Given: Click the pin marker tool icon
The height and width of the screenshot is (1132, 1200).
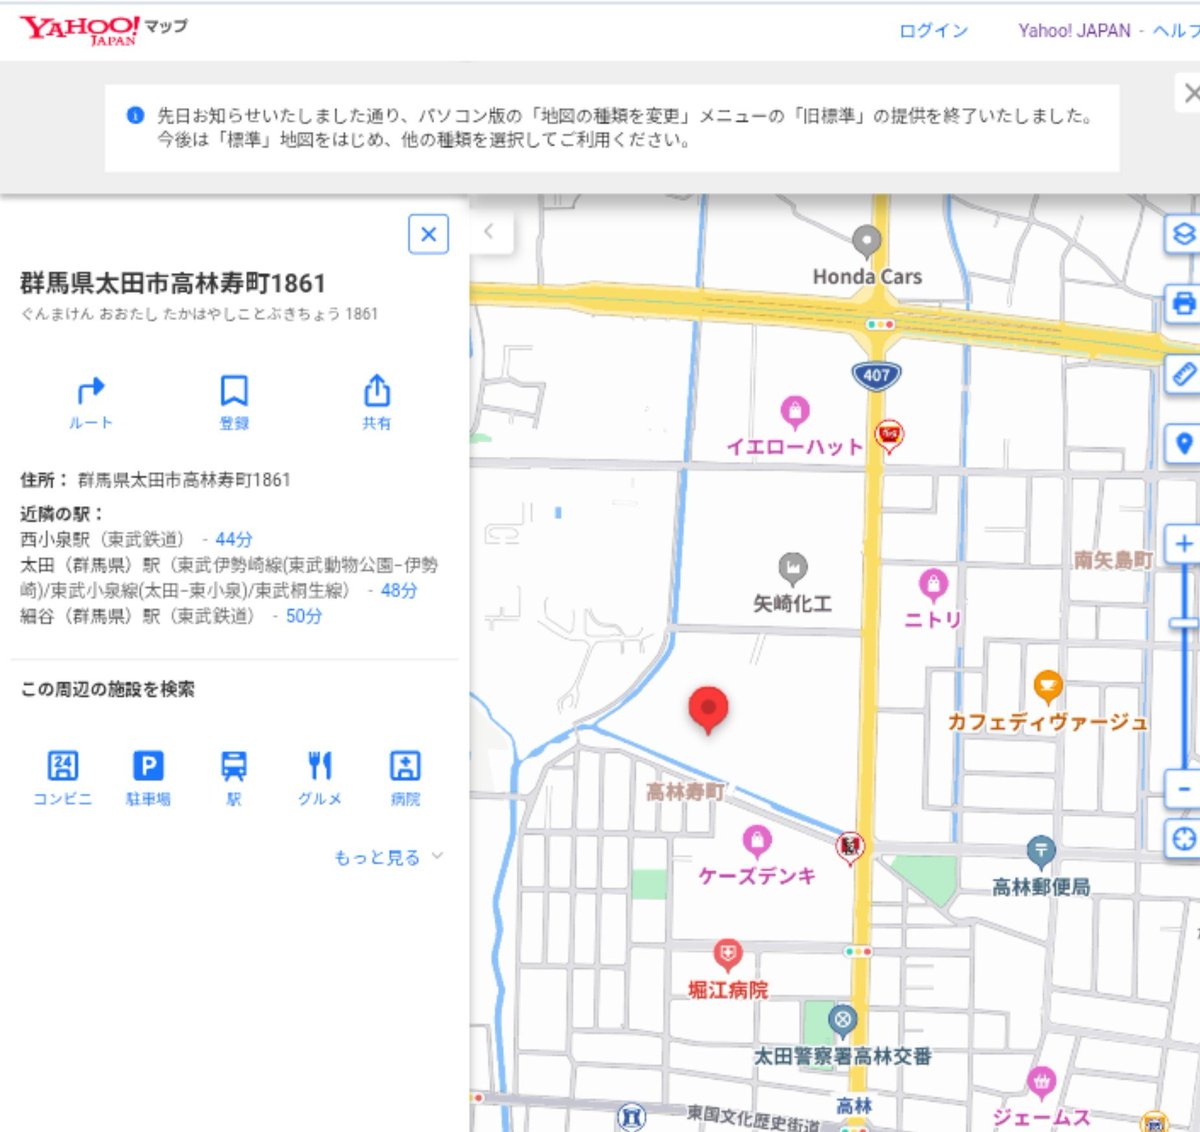Looking at the screenshot, I should coord(1183,442).
